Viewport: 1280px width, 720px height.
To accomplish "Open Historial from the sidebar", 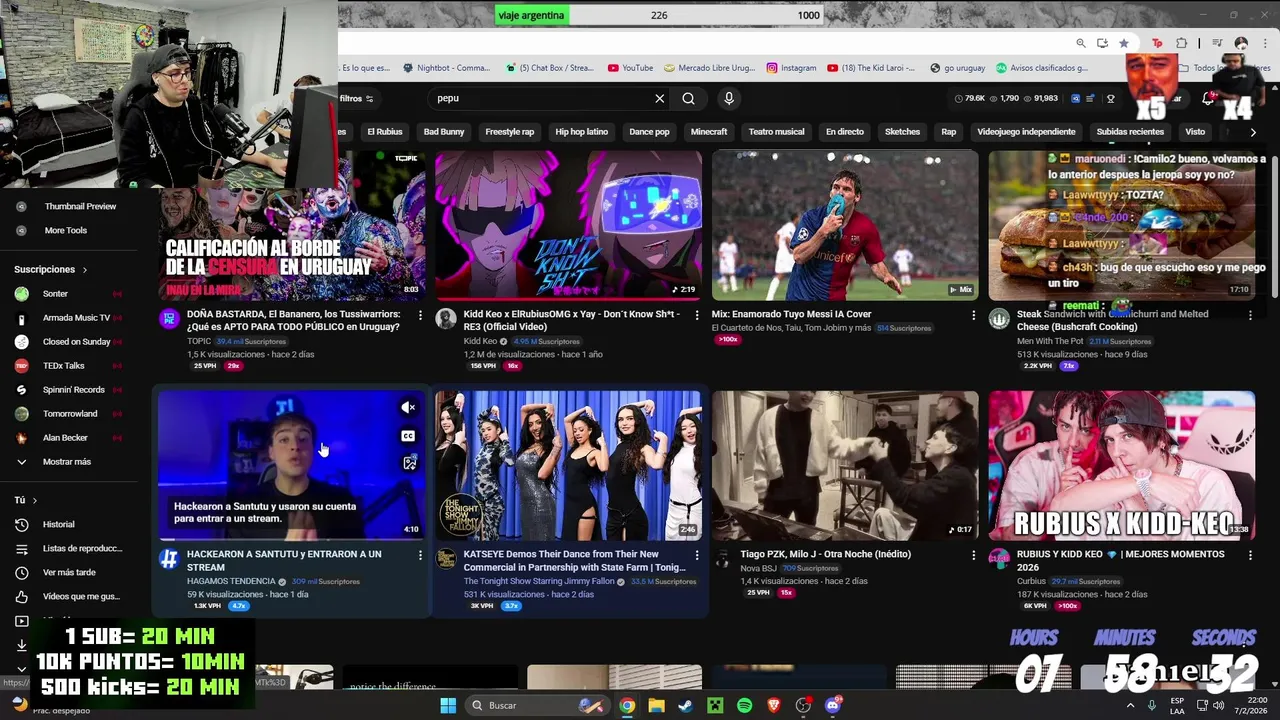I will [58, 524].
